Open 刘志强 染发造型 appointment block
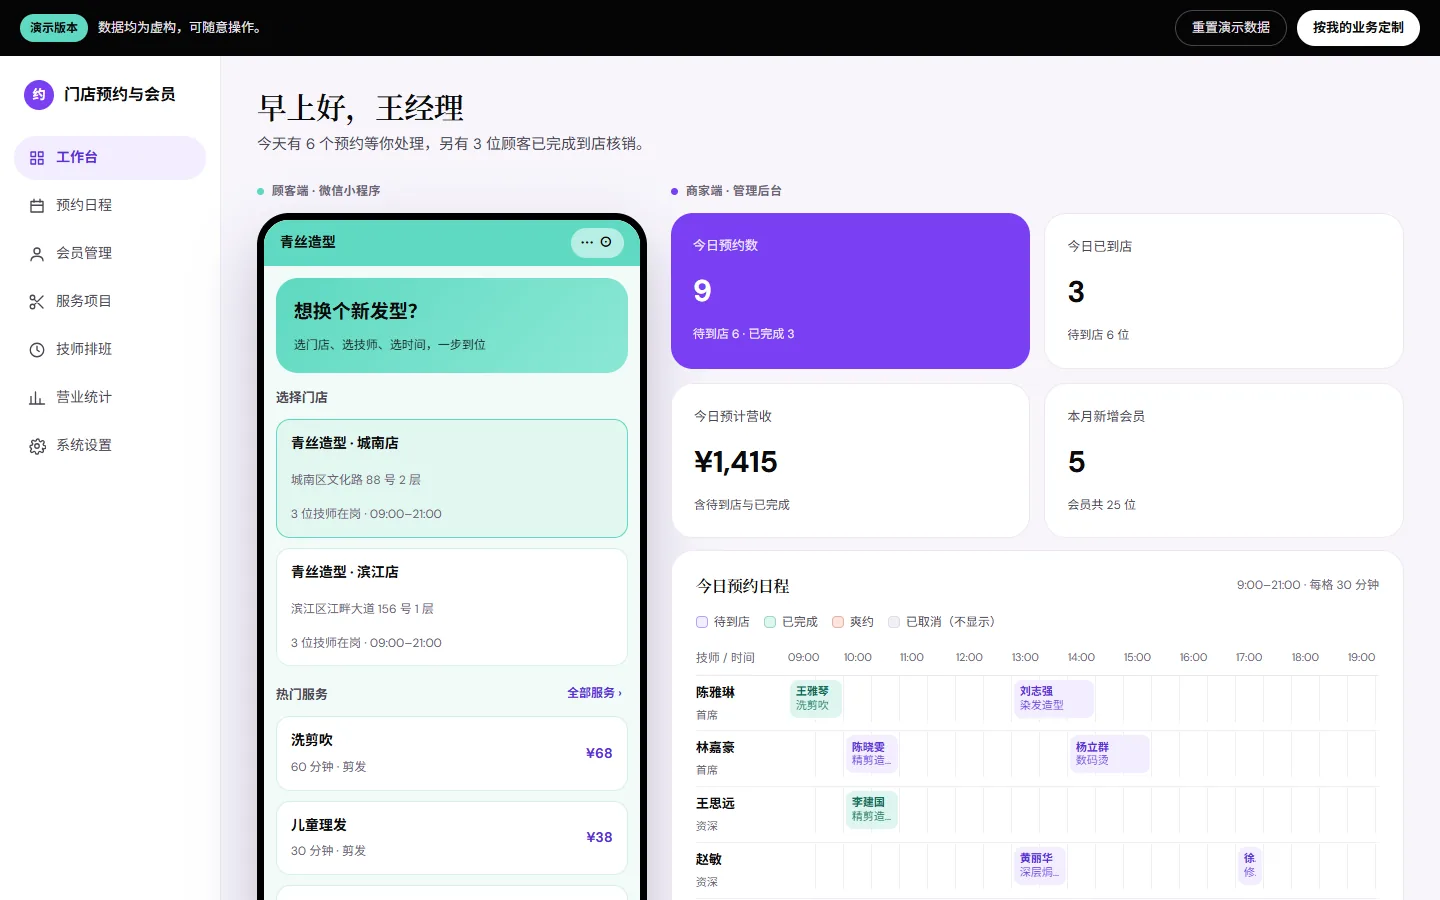Viewport: 1440px width, 900px height. tap(1054, 698)
